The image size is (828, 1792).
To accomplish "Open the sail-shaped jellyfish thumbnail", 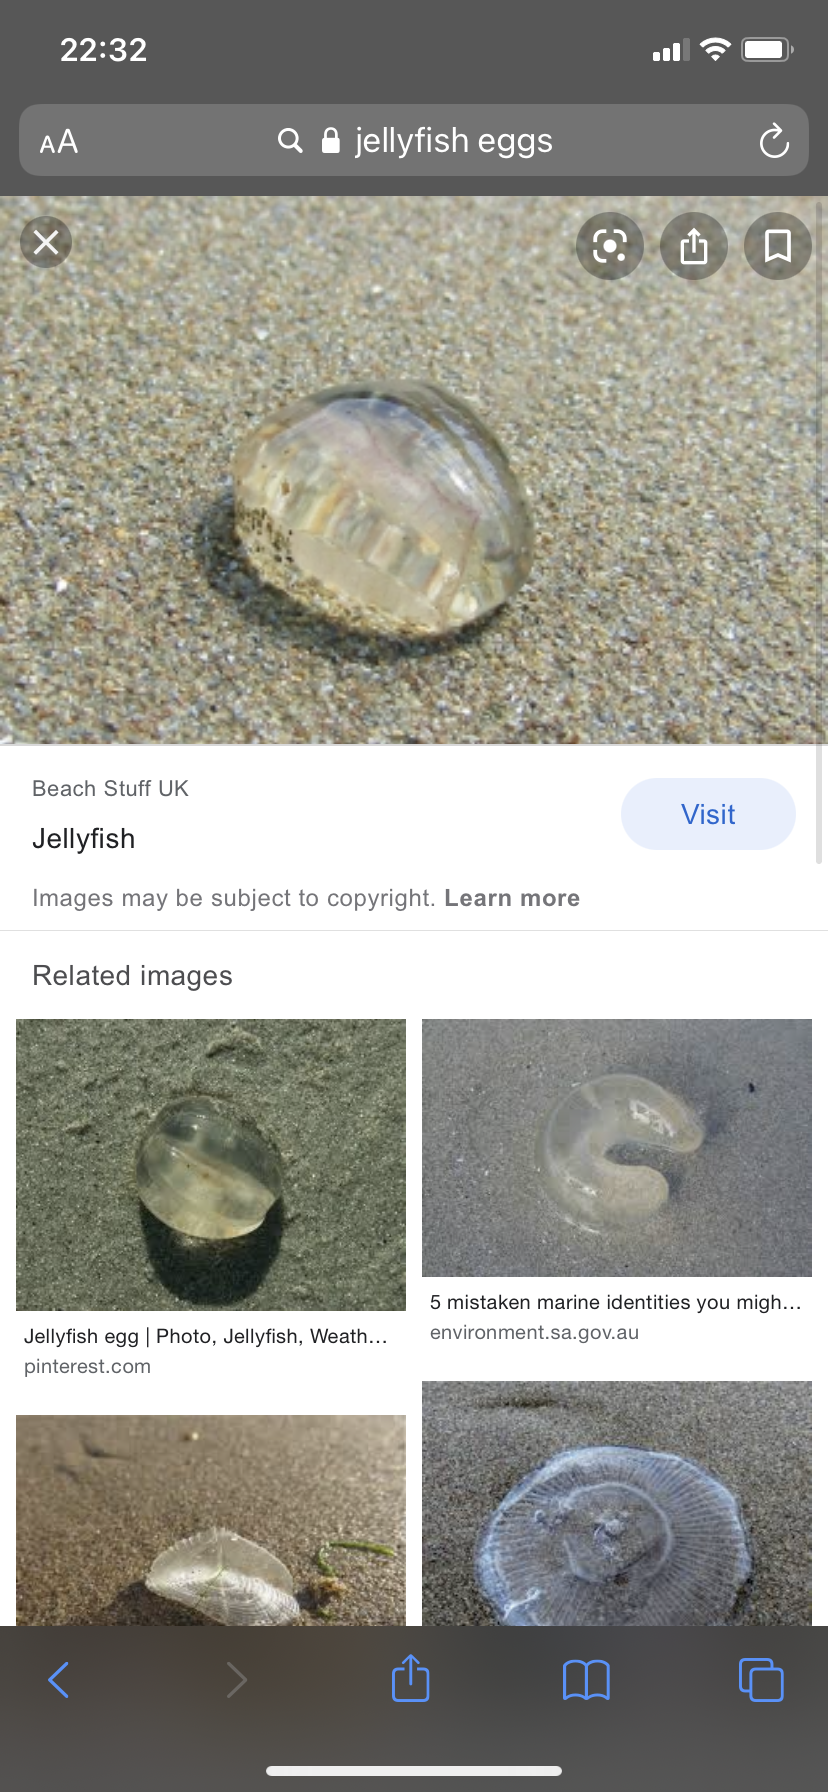I will 211,1520.
